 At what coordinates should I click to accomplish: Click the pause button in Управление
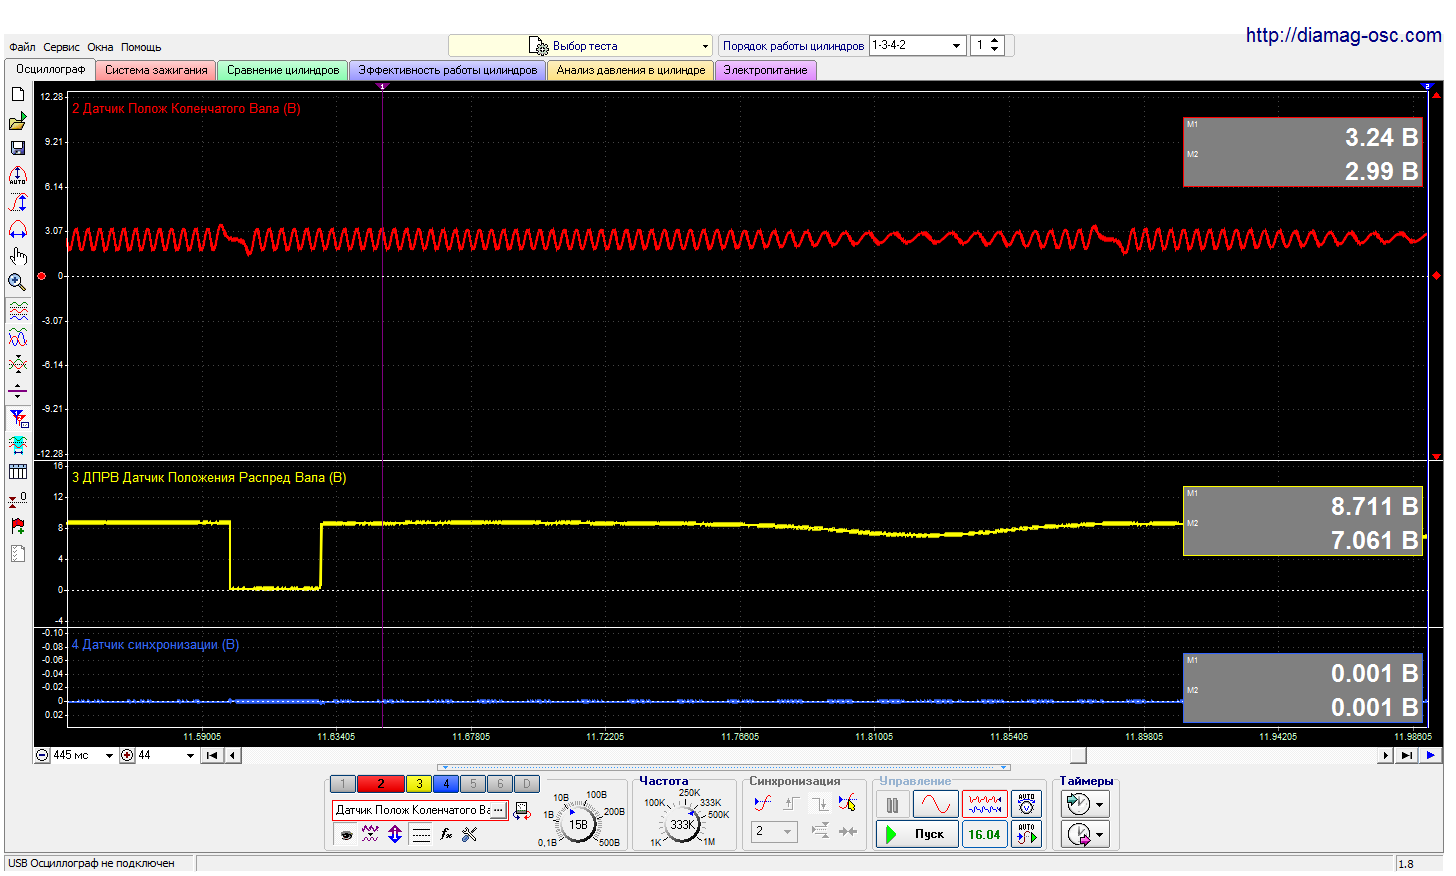tap(892, 804)
